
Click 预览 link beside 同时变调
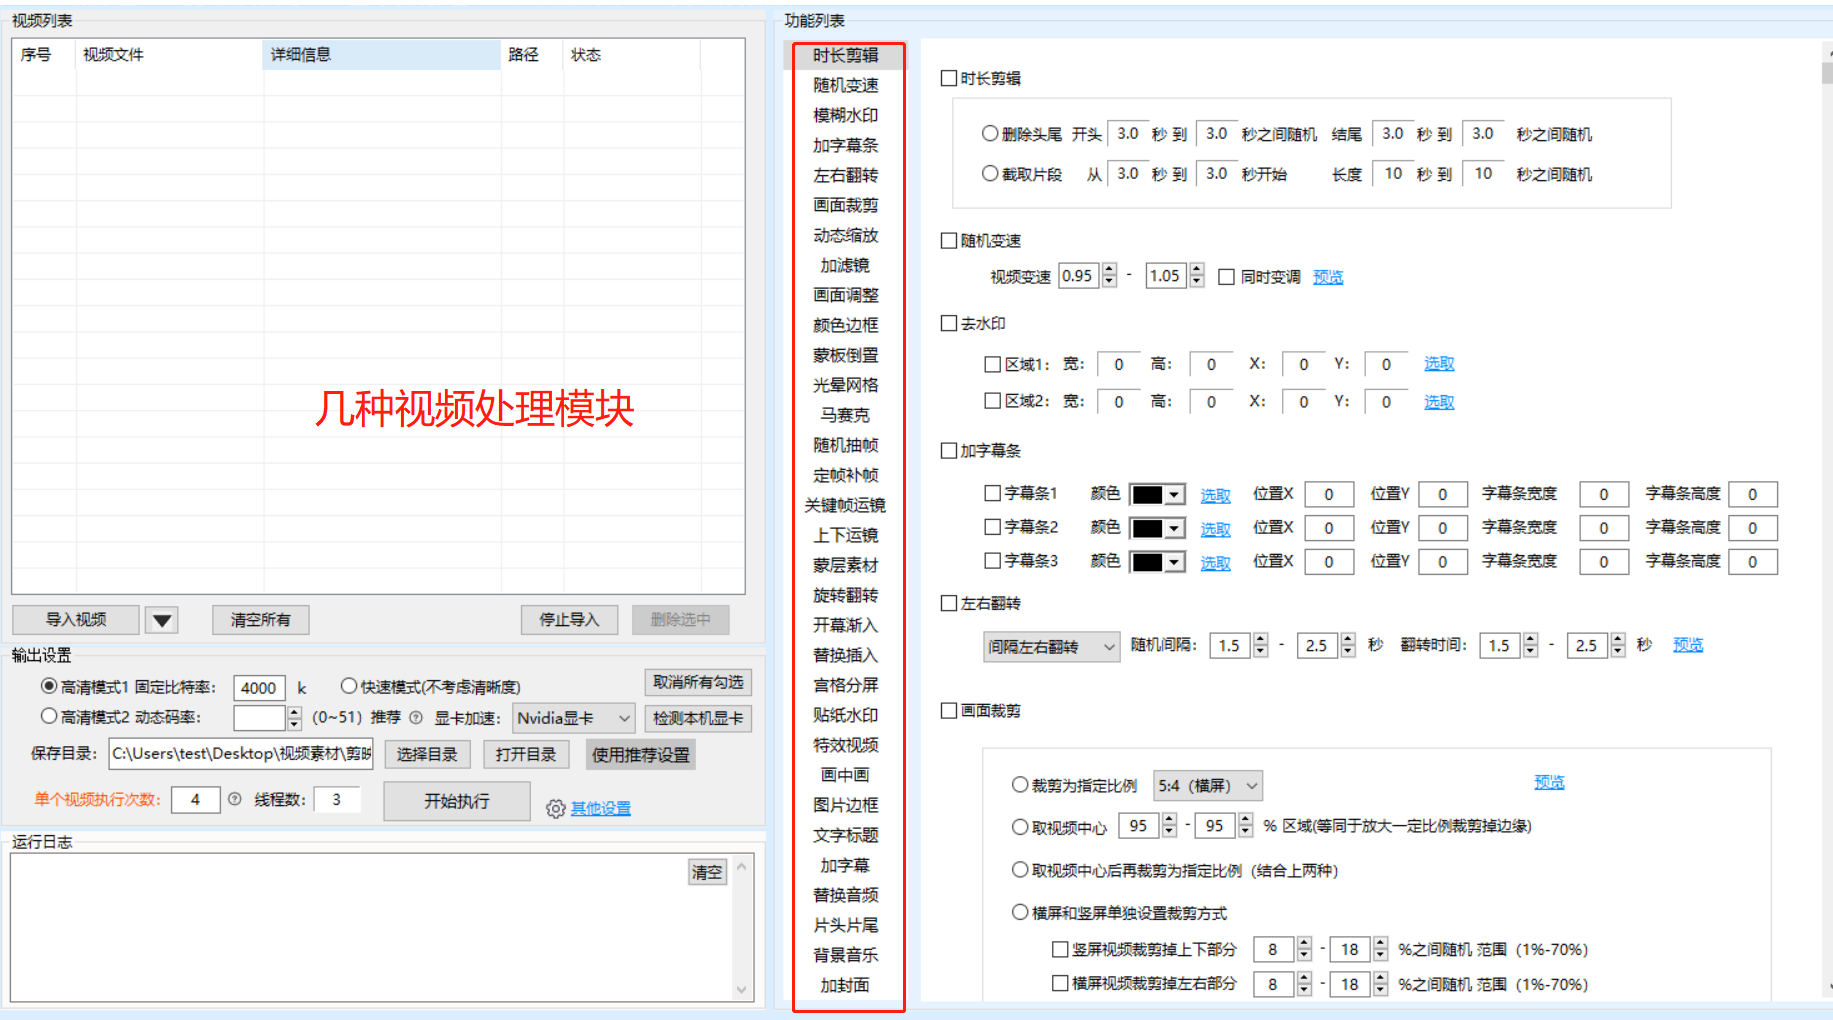point(1328,277)
